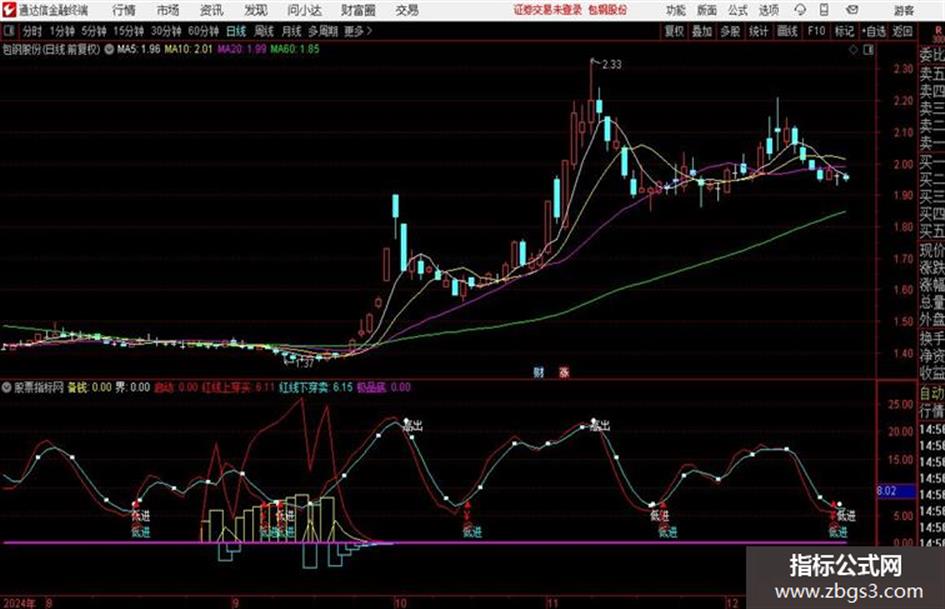The image size is (945, 609).
Task: Click the MA5: 1.96 value label
Action: pyautogui.click(x=139, y=49)
